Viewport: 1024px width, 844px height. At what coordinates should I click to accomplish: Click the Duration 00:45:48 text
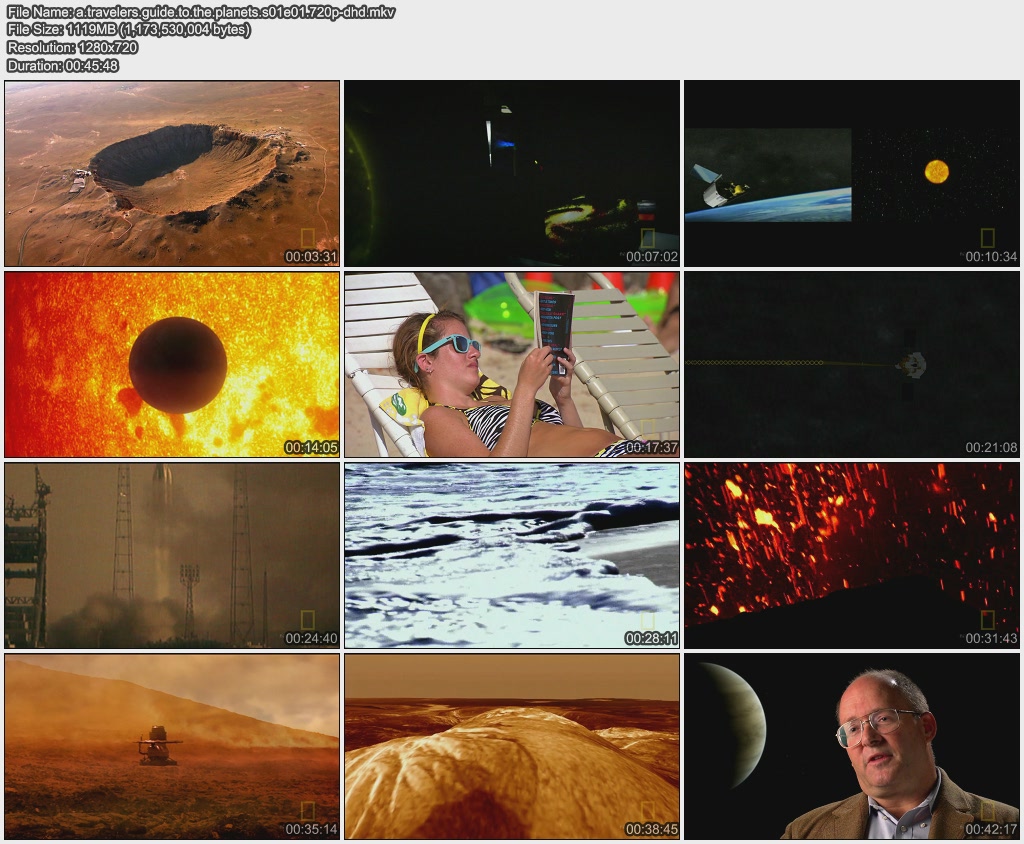pos(63,65)
